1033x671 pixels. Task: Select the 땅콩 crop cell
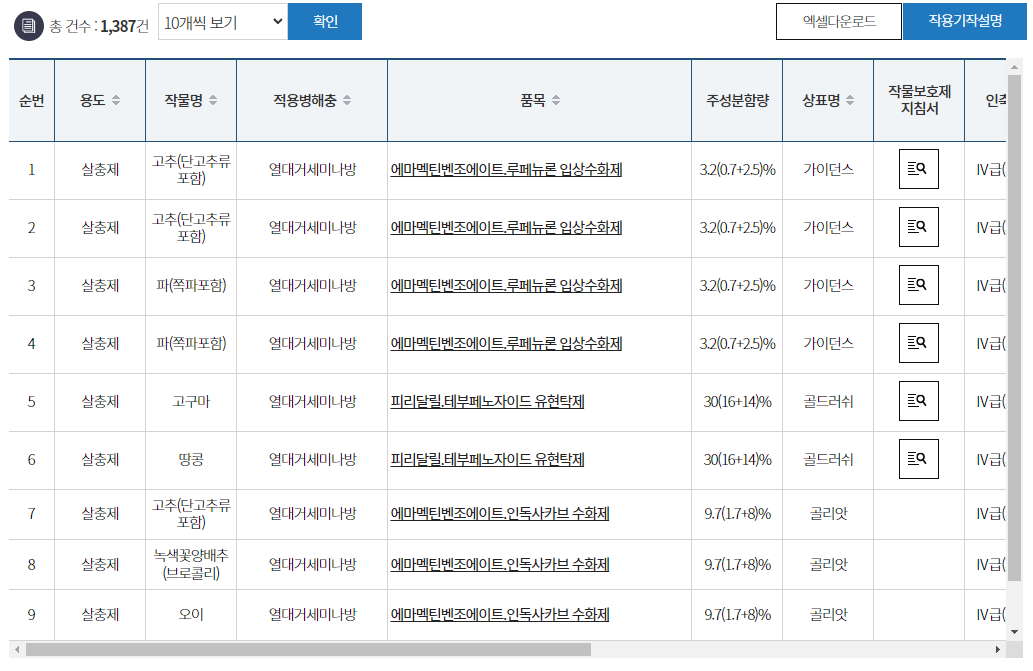point(191,460)
